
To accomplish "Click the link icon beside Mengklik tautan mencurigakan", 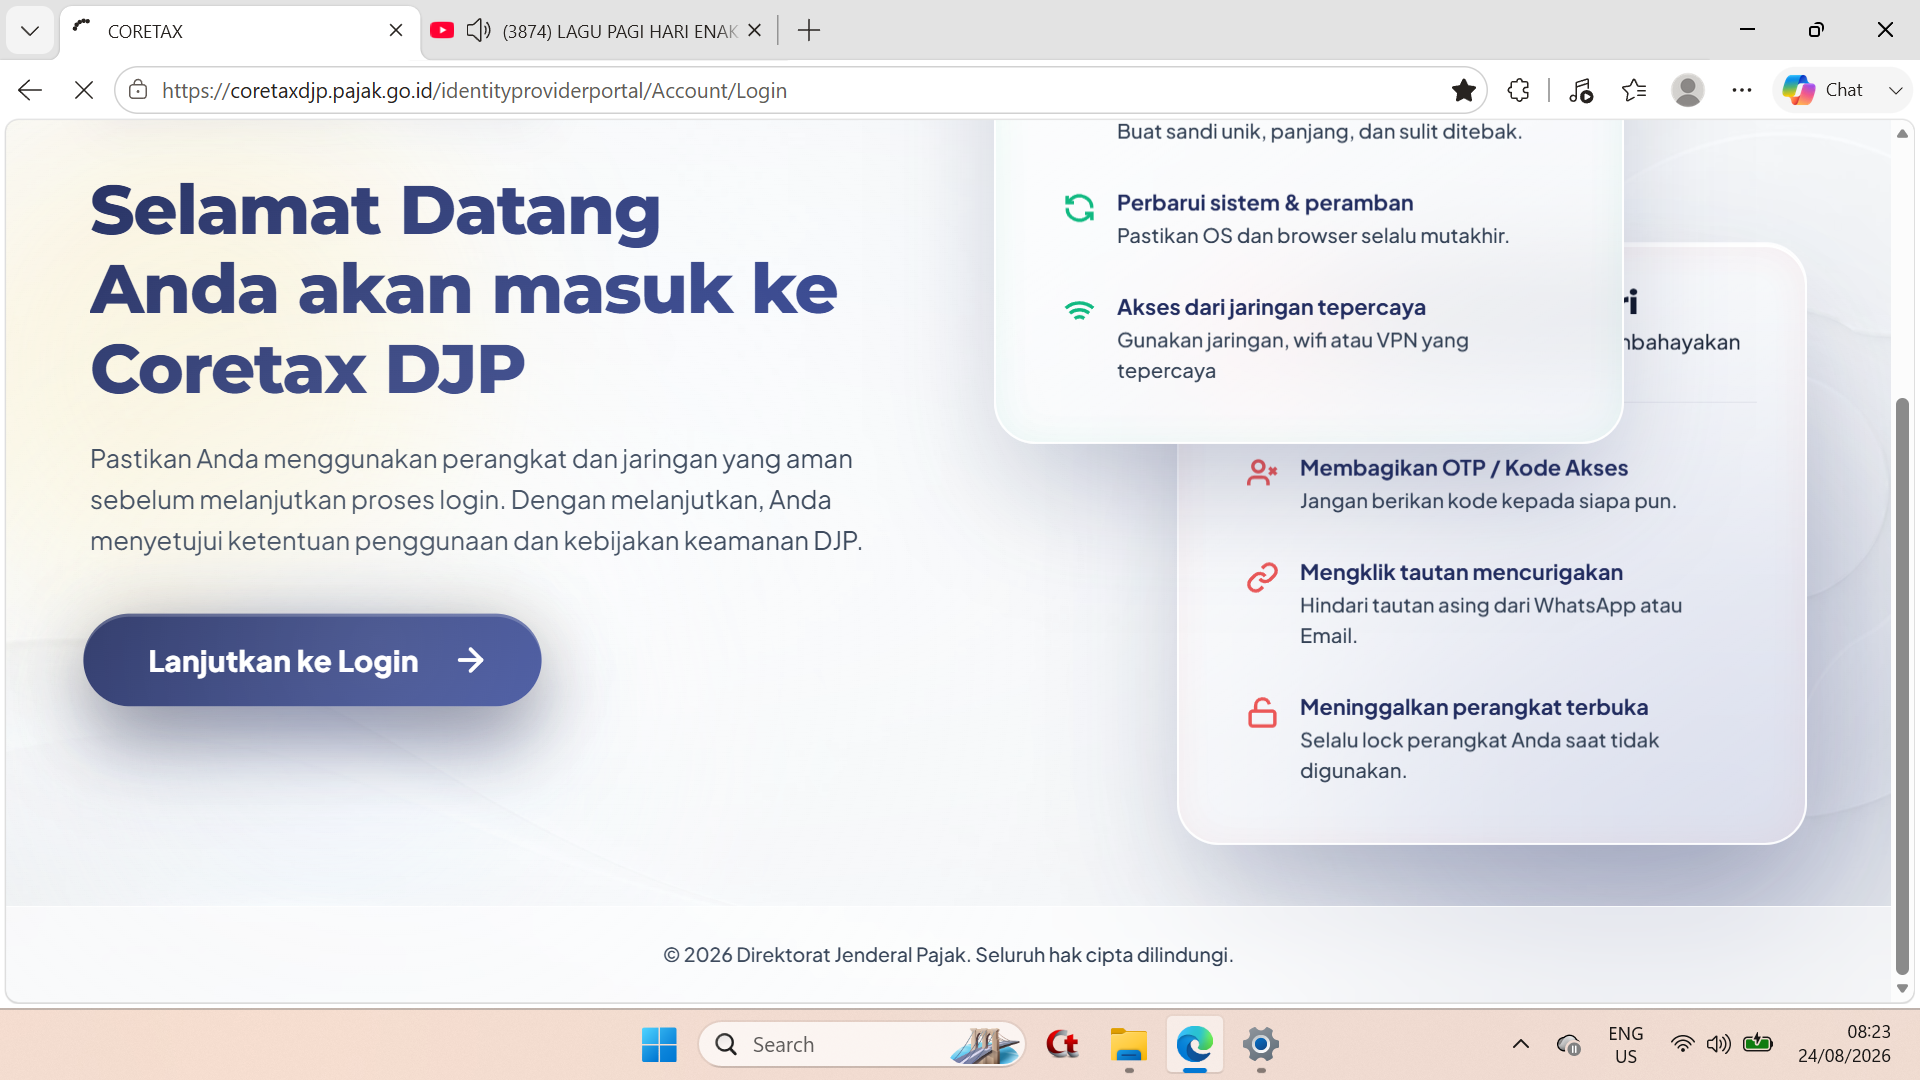I will click(1262, 577).
